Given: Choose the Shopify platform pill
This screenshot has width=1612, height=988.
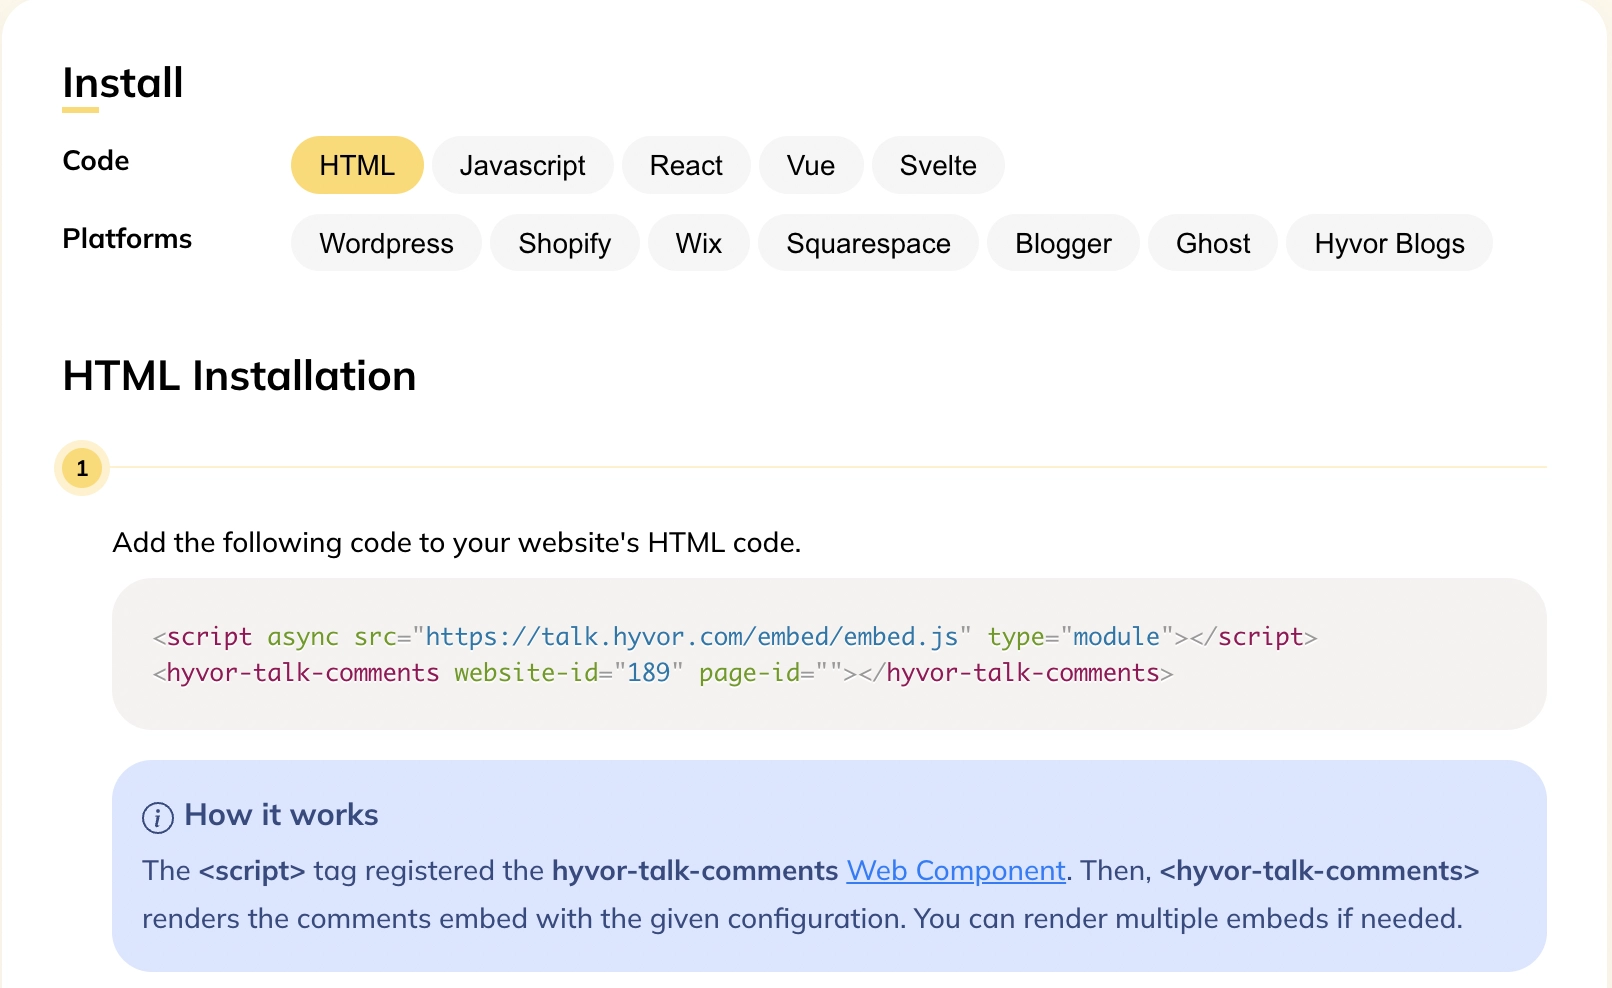Looking at the screenshot, I should 565,243.
